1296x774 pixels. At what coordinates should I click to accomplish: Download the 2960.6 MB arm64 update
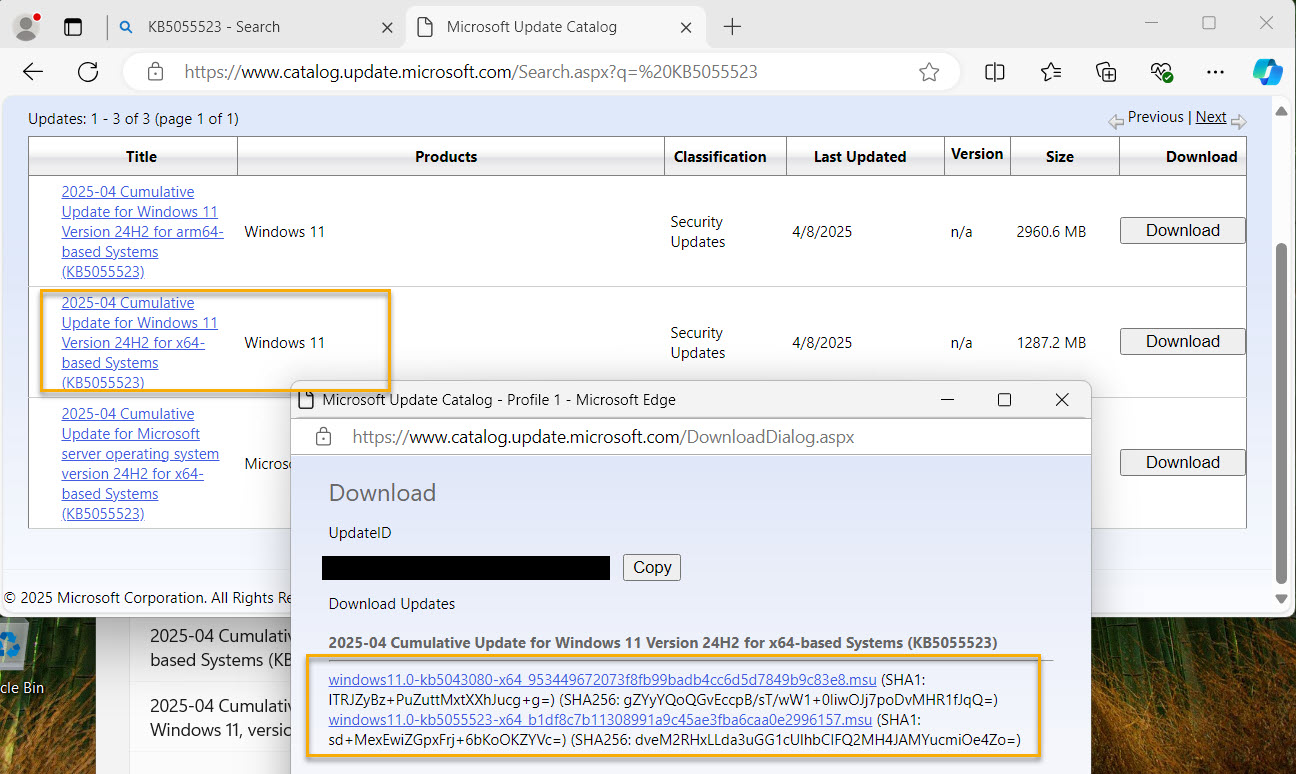point(1182,231)
